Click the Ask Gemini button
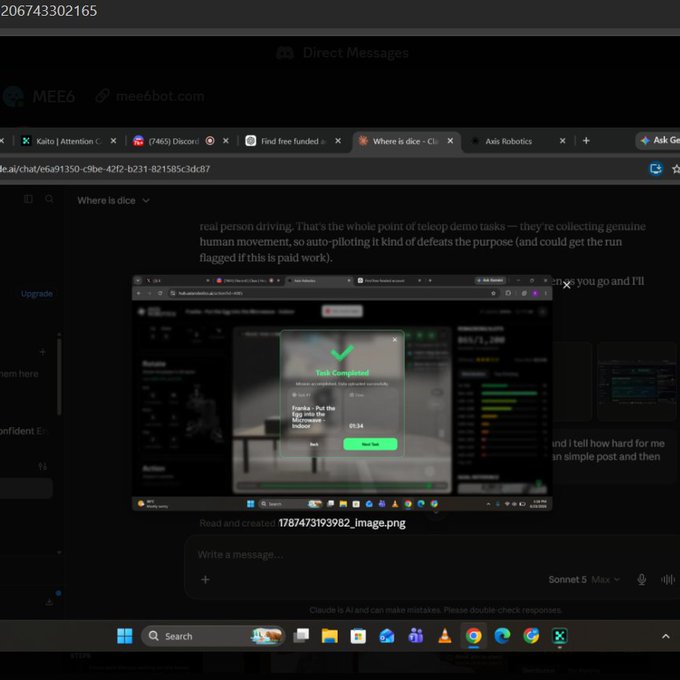Viewport: 680px width, 680px height. point(658,141)
